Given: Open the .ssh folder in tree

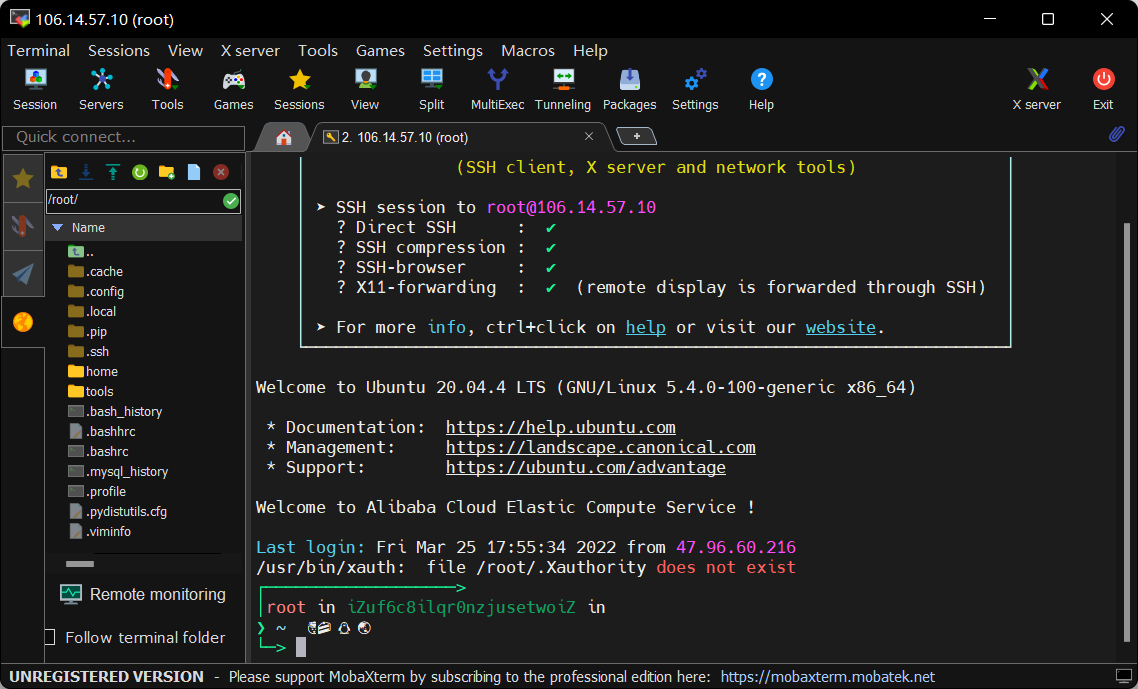Looking at the screenshot, I should pos(97,351).
